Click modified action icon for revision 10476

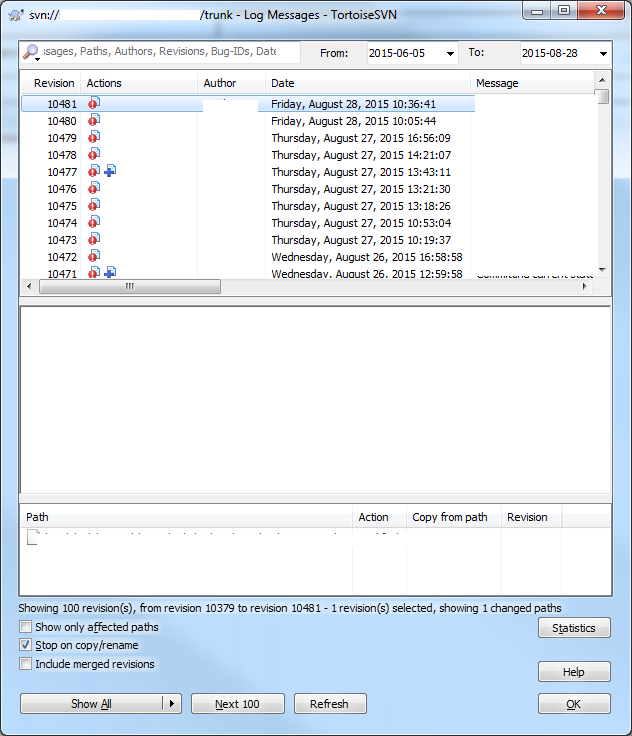click(x=94, y=188)
